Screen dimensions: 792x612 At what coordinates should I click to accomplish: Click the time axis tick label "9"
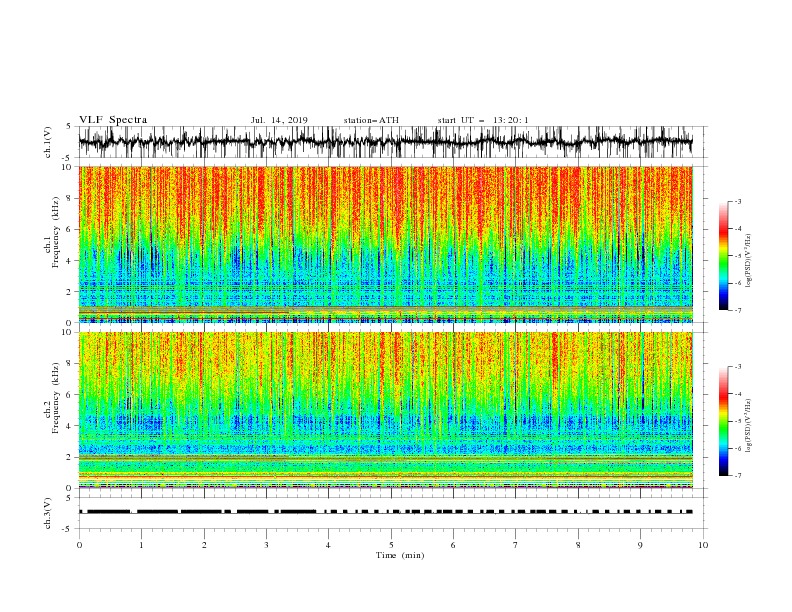(640, 545)
